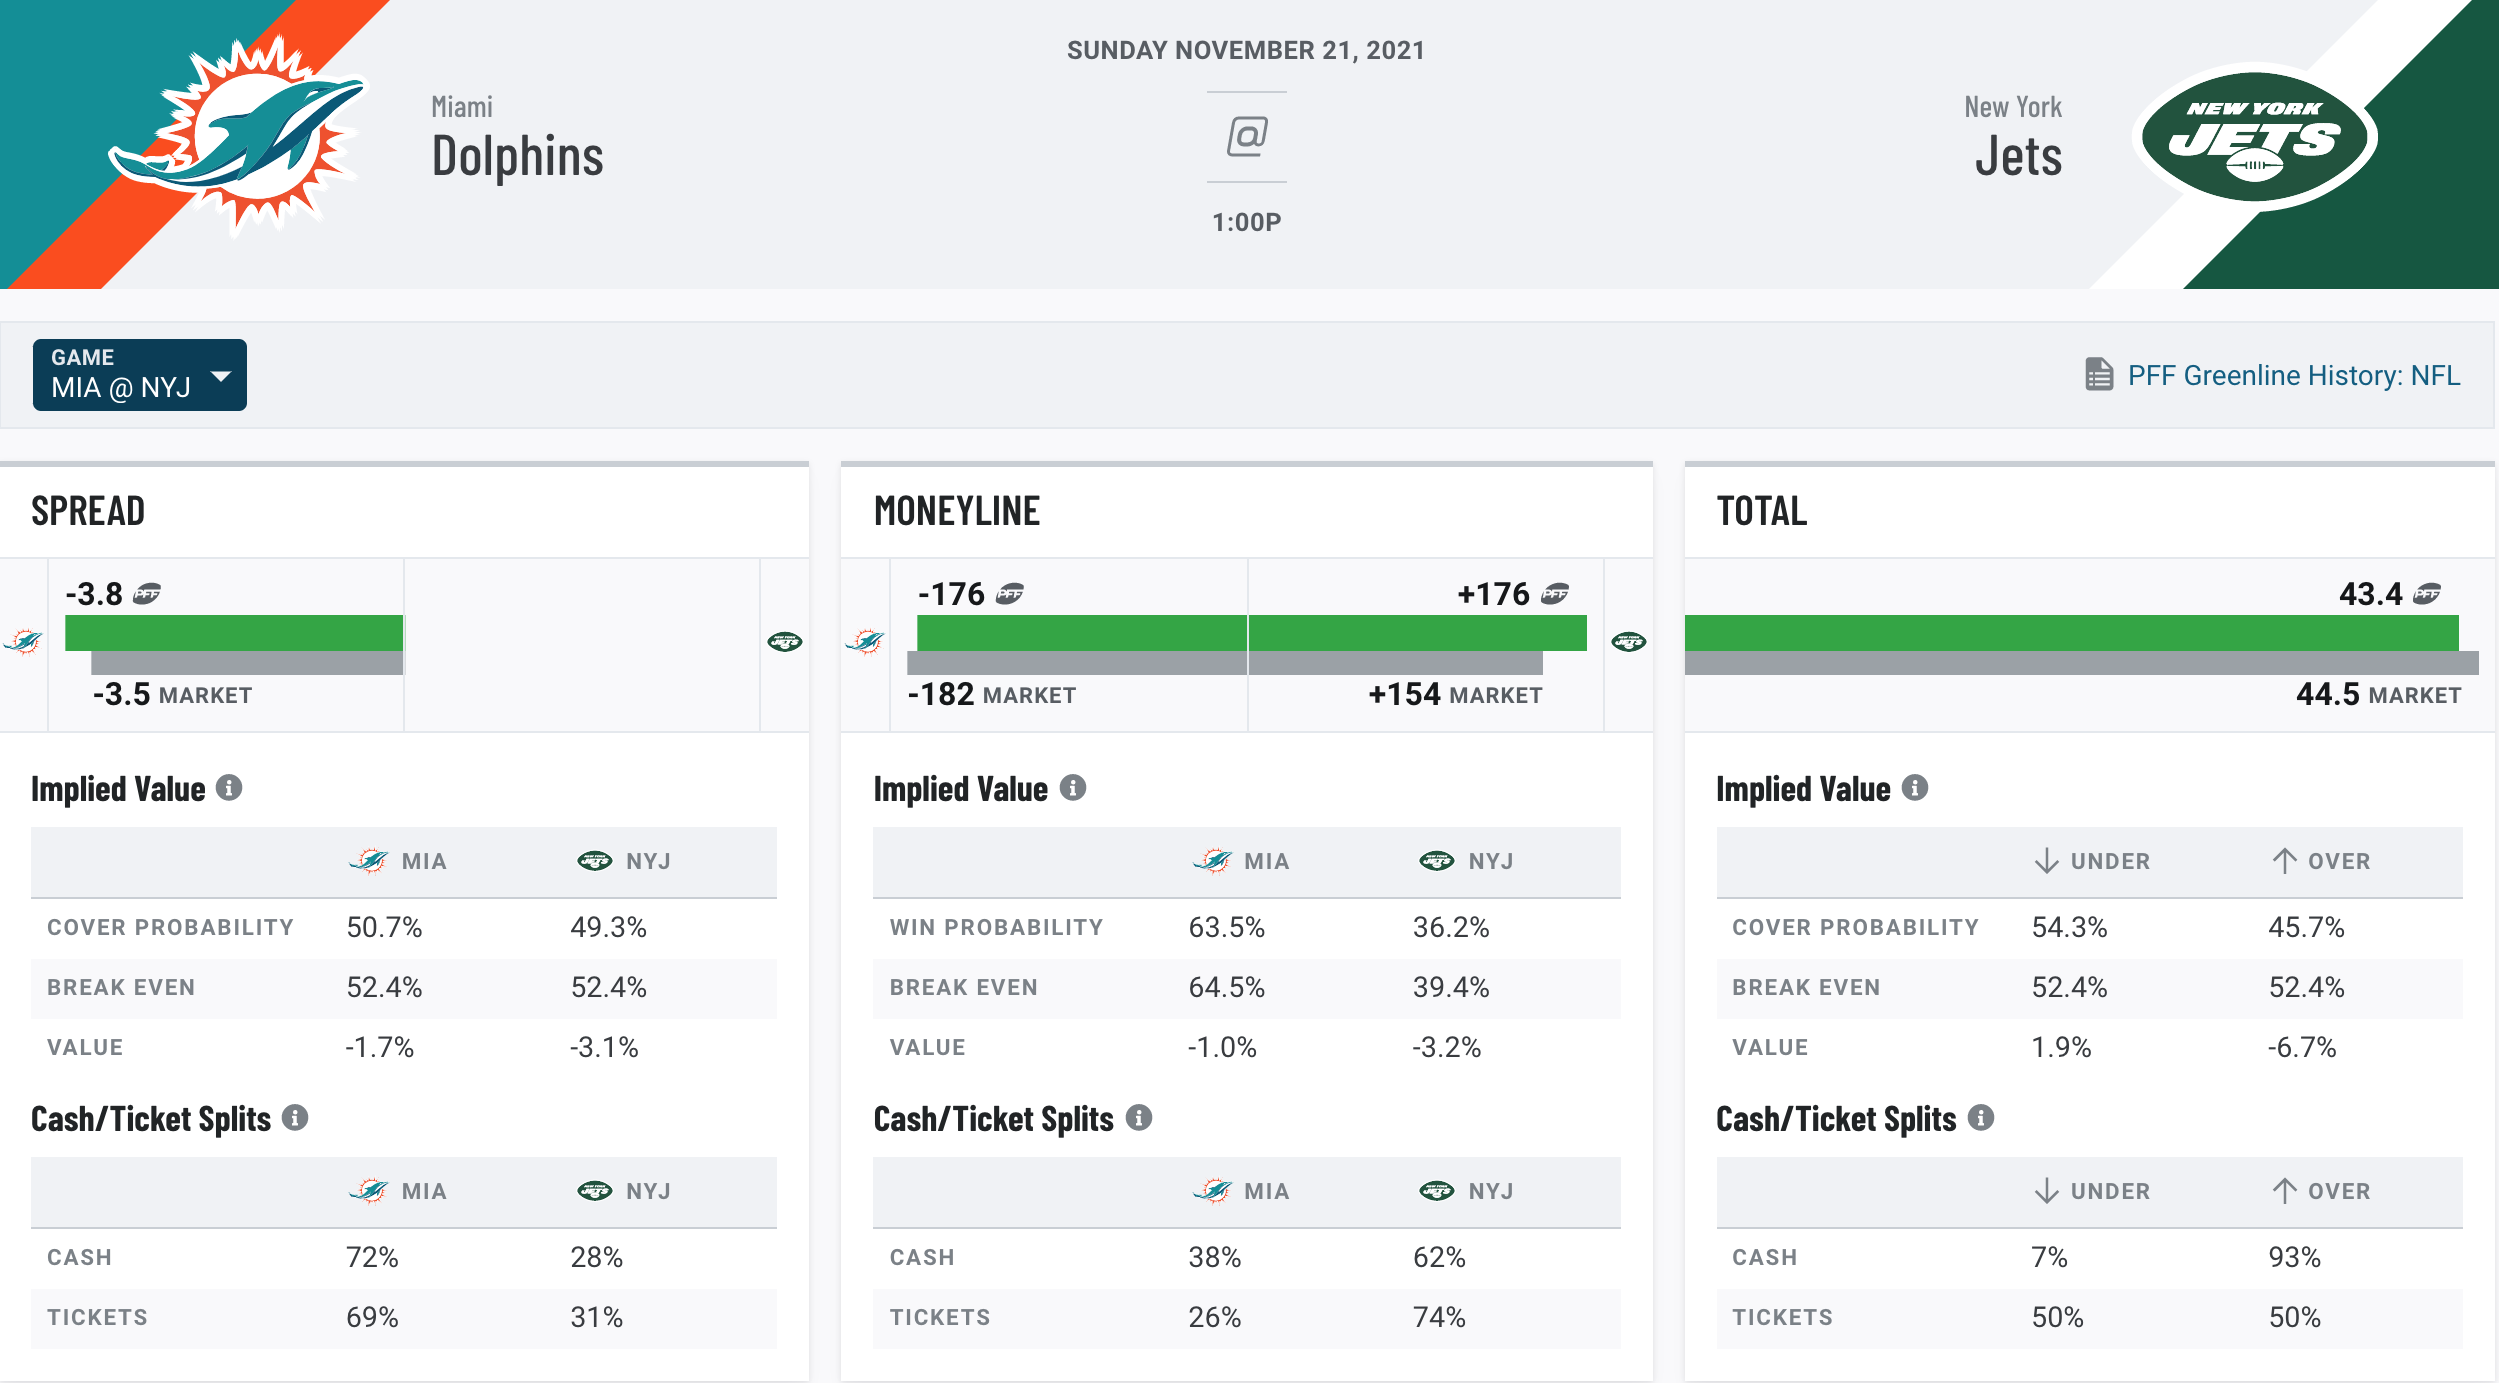Click info icon beside Moneyline Cash/Ticket Splits
This screenshot has height=1383, width=2499.
[x=1139, y=1118]
